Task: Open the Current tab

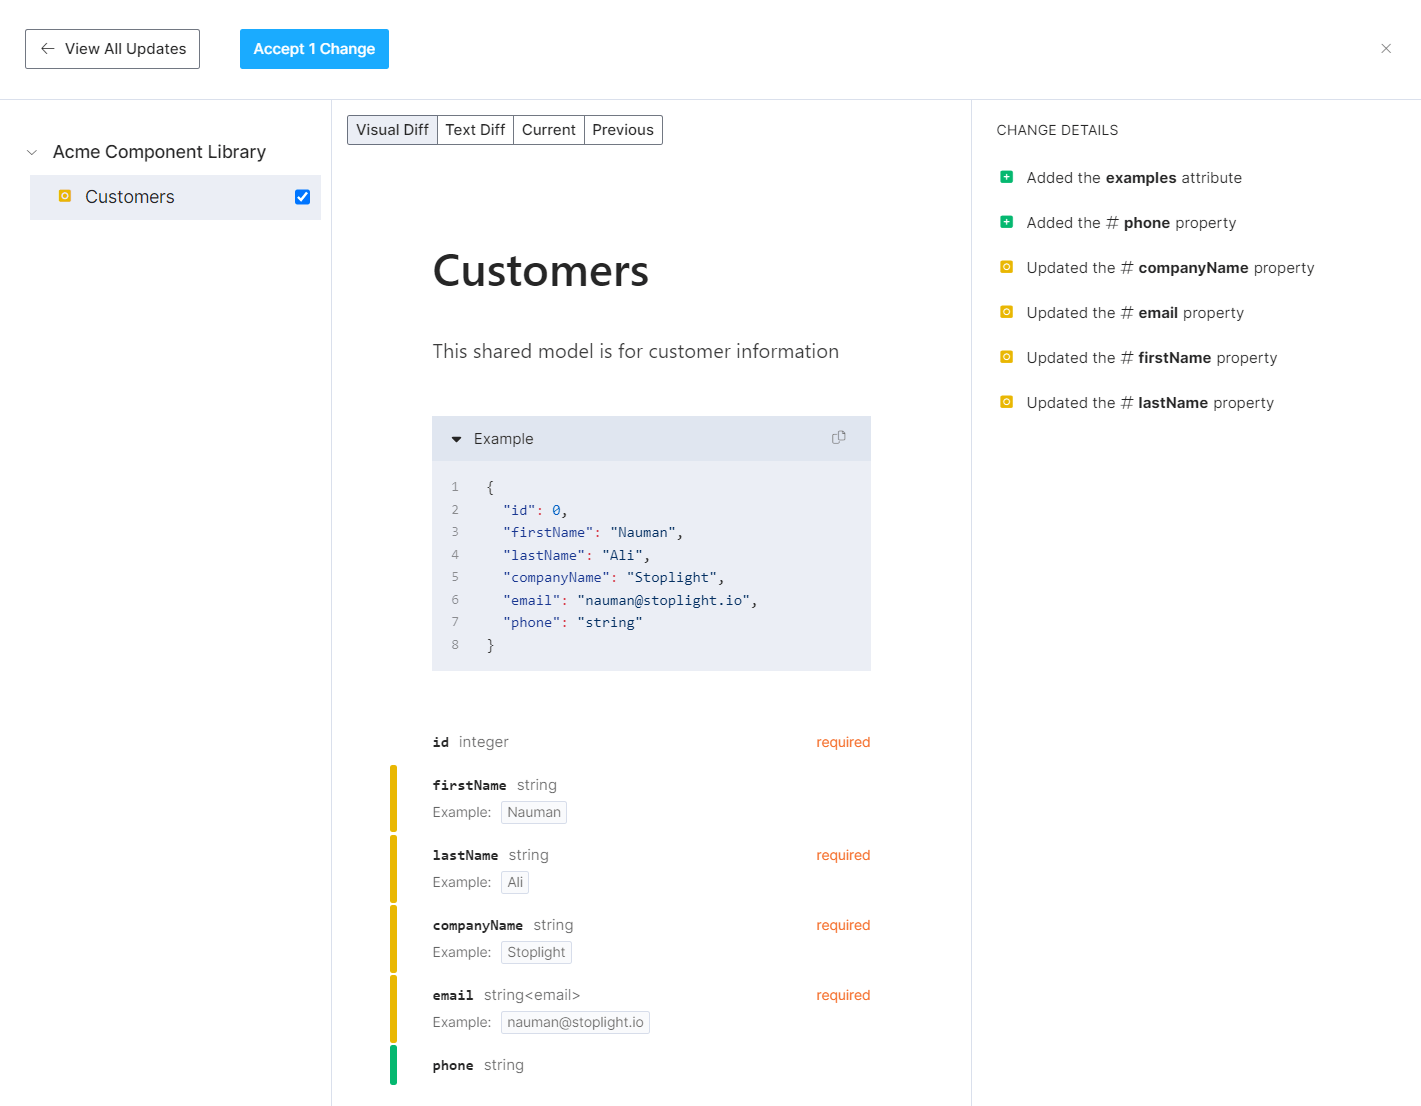Action: pyautogui.click(x=549, y=130)
